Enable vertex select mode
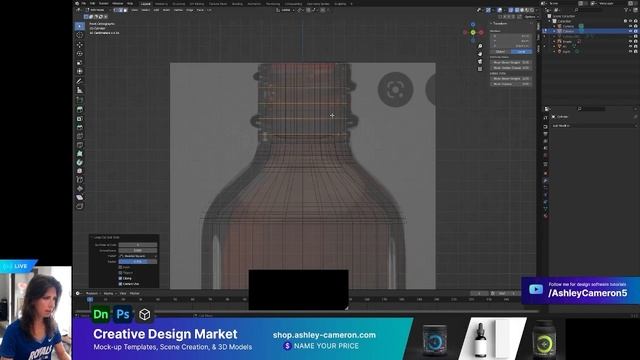The image size is (640, 360). point(116,10)
